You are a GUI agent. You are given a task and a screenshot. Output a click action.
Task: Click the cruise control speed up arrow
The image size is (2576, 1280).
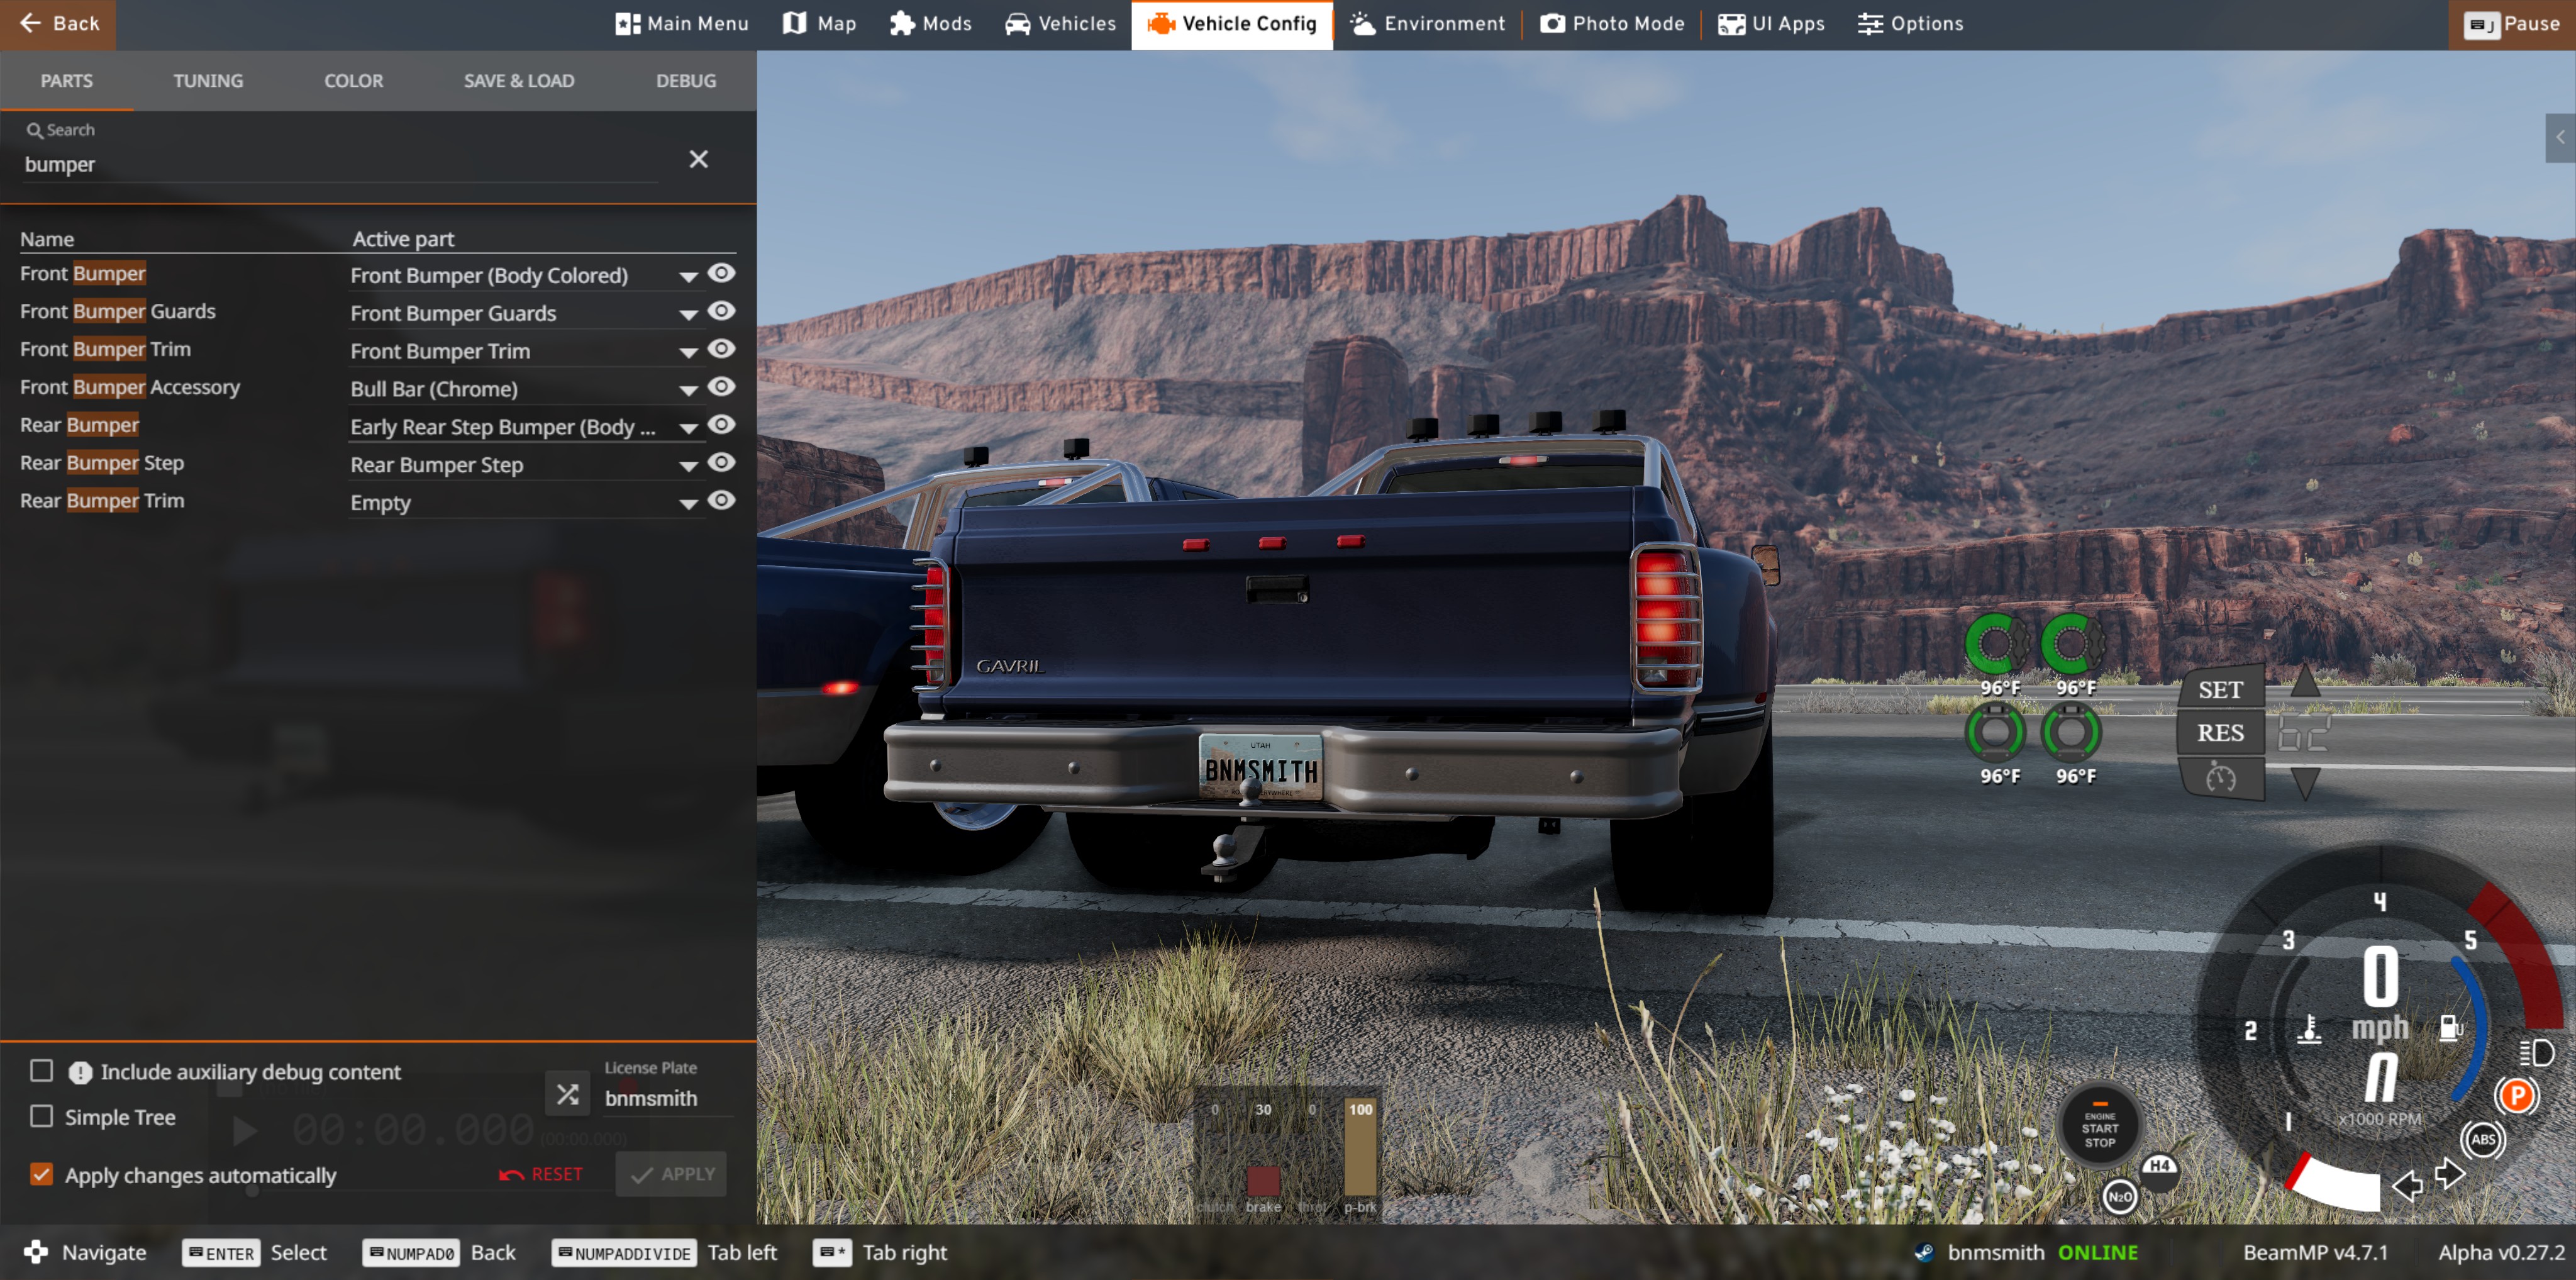(2305, 682)
